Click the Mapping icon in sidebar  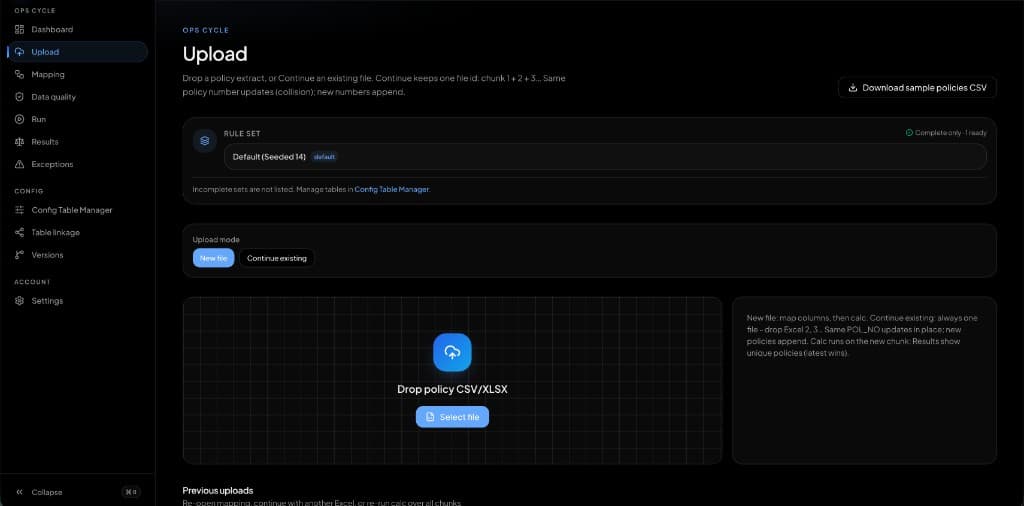[x=19, y=74]
